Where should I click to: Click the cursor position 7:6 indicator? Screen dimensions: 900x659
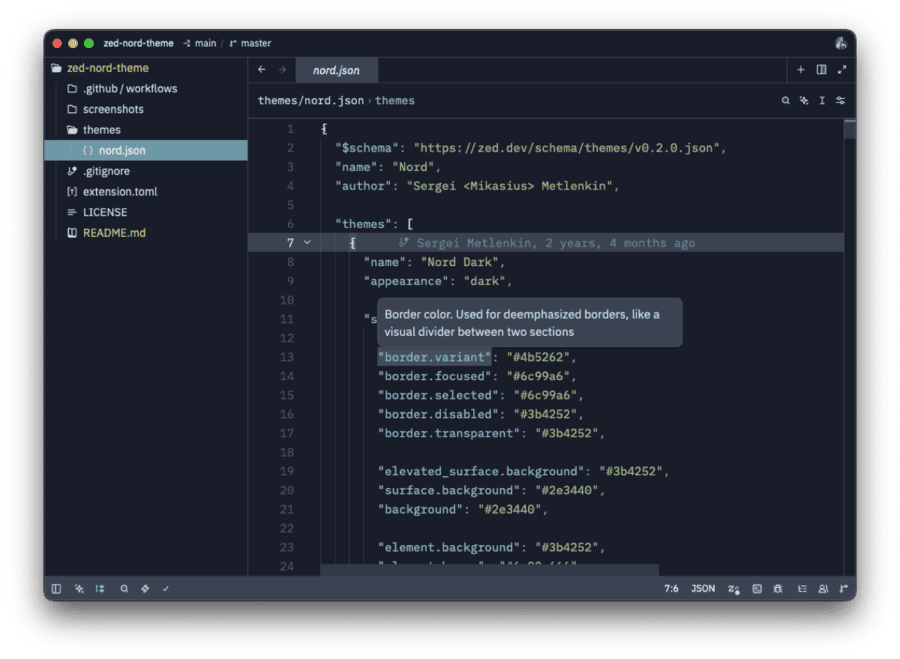coord(671,588)
